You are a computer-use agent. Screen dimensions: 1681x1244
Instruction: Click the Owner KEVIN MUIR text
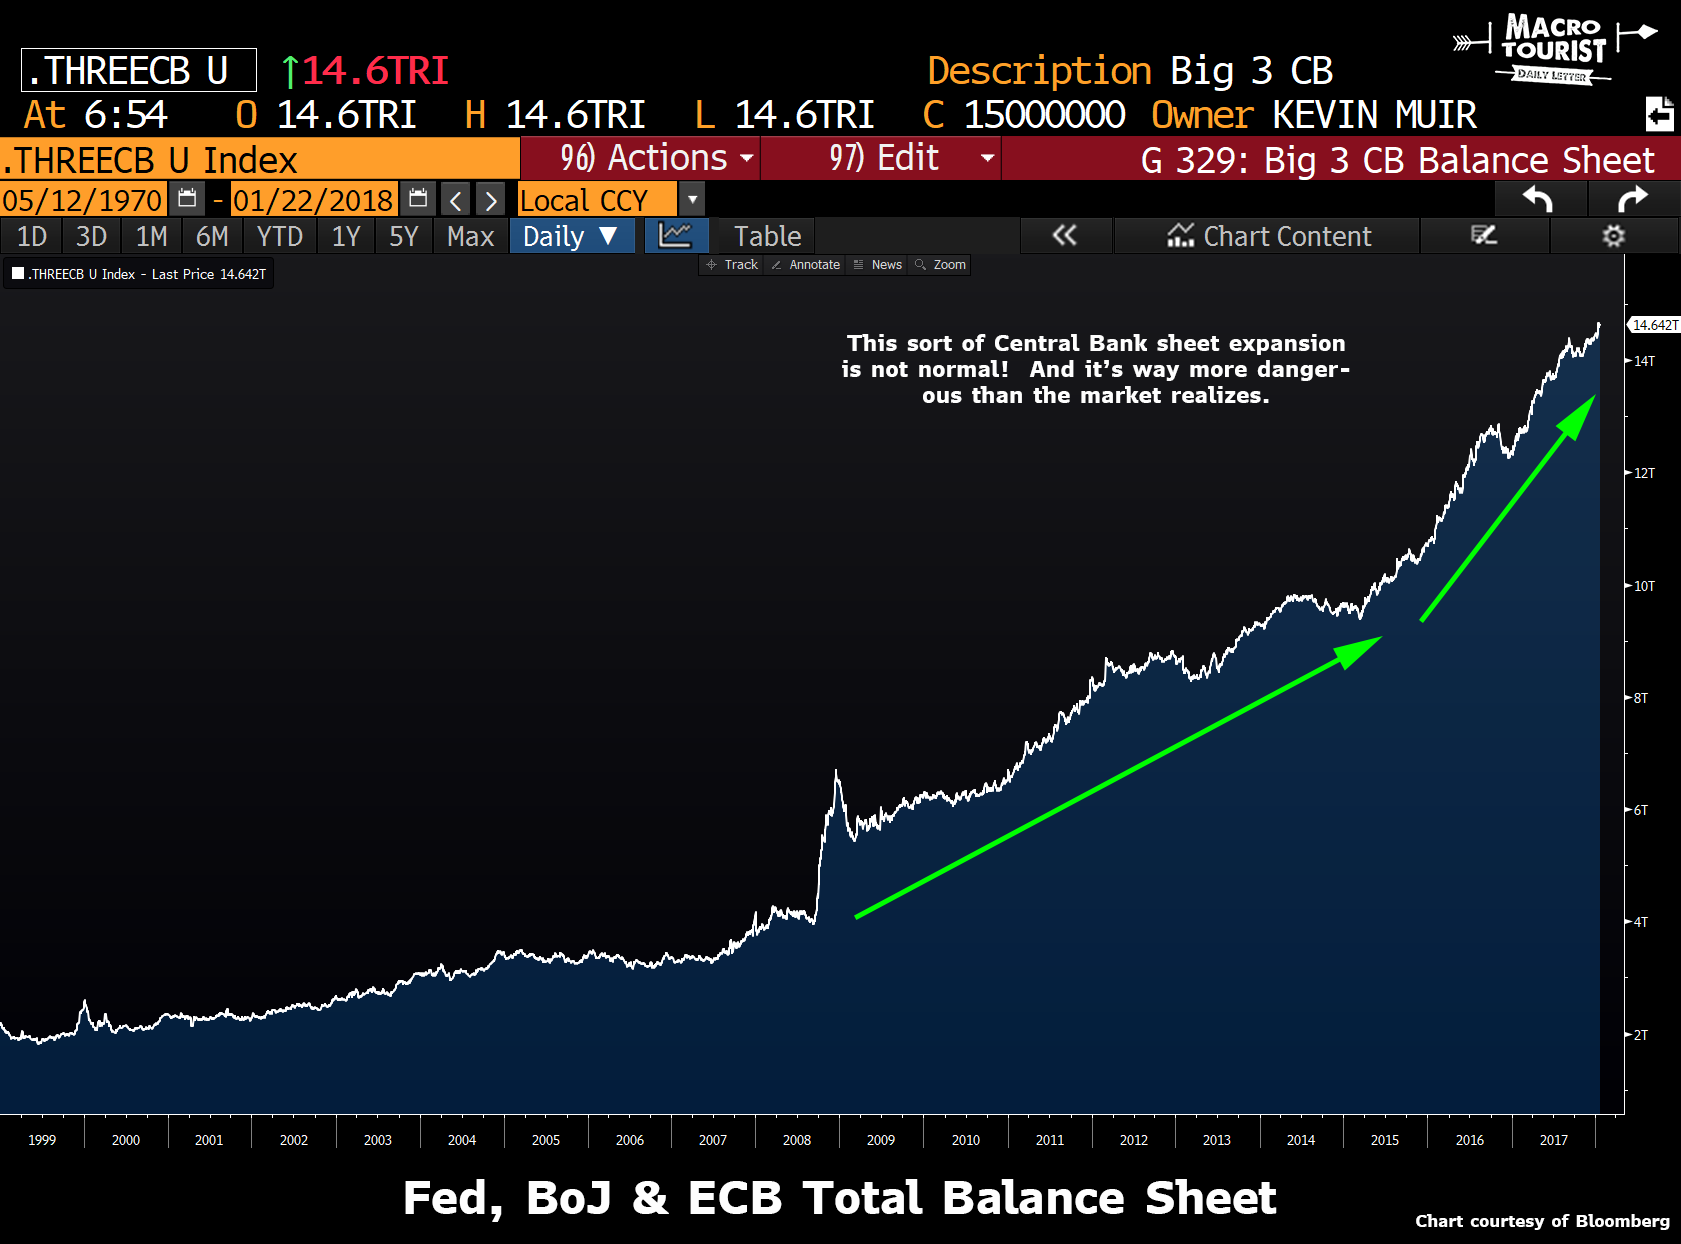pos(1314,115)
